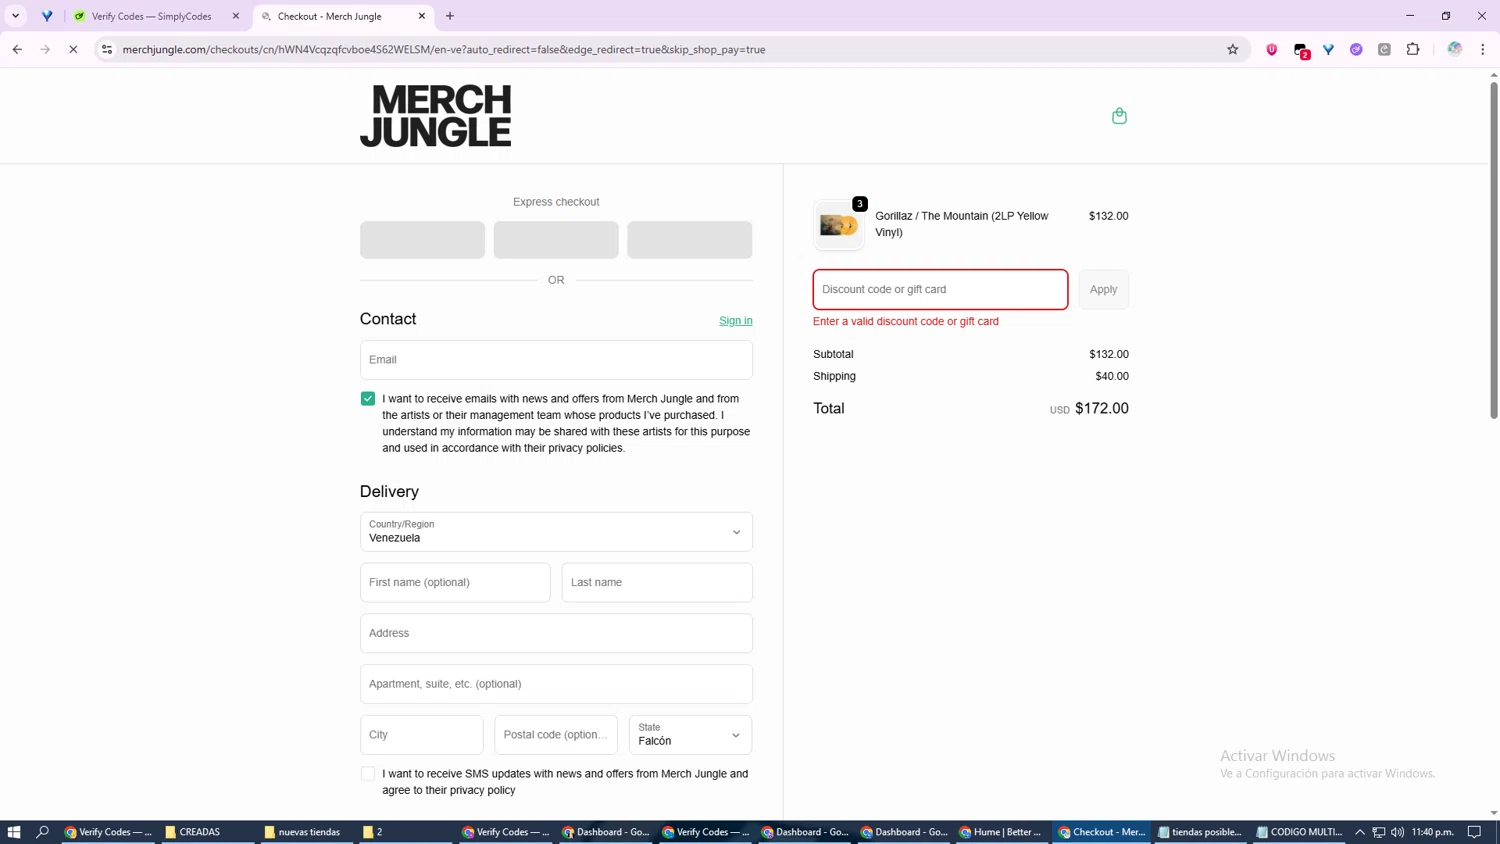The image size is (1500, 844).
Task: Open the Windows Start menu
Action: [x=14, y=832]
